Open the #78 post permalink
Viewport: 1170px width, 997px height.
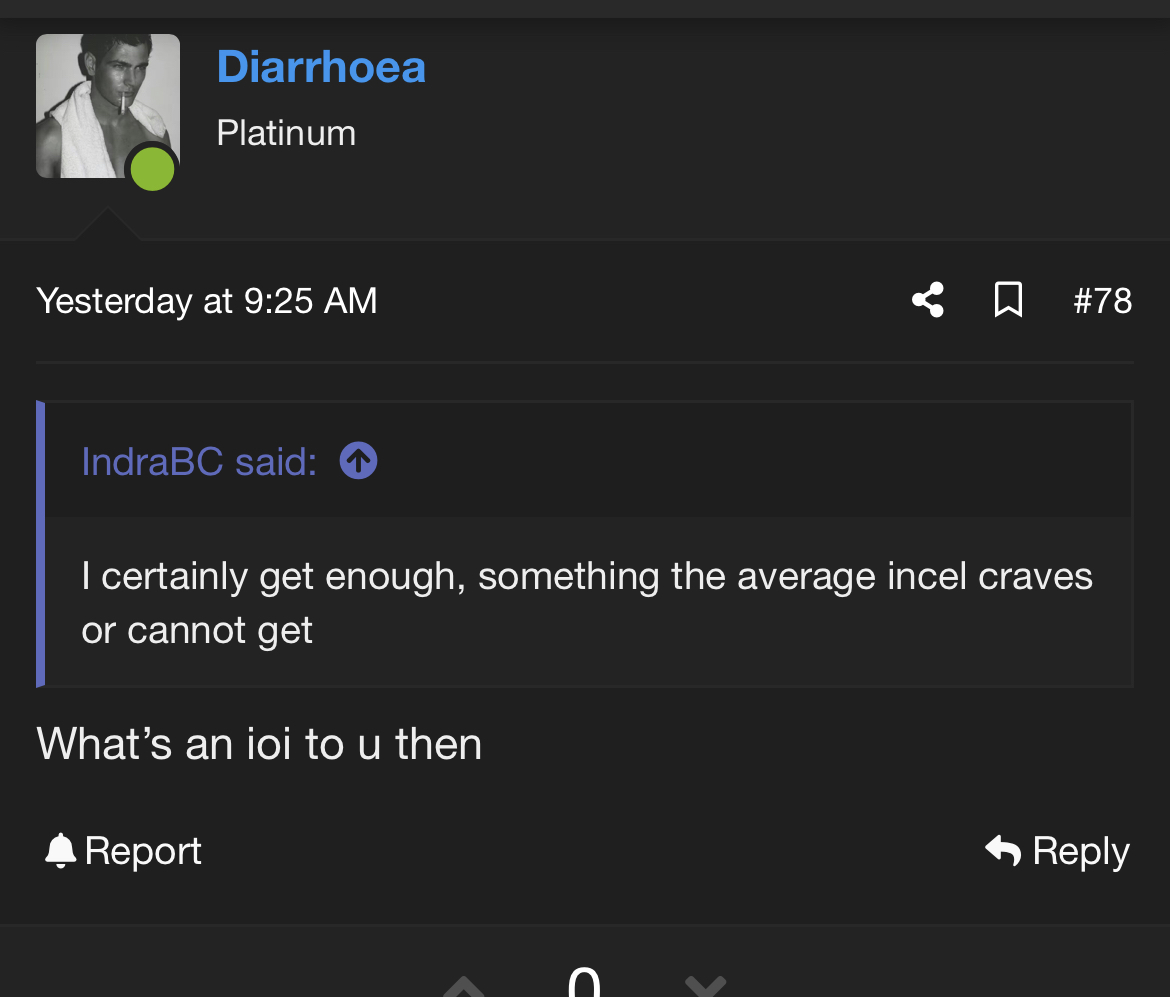1102,300
